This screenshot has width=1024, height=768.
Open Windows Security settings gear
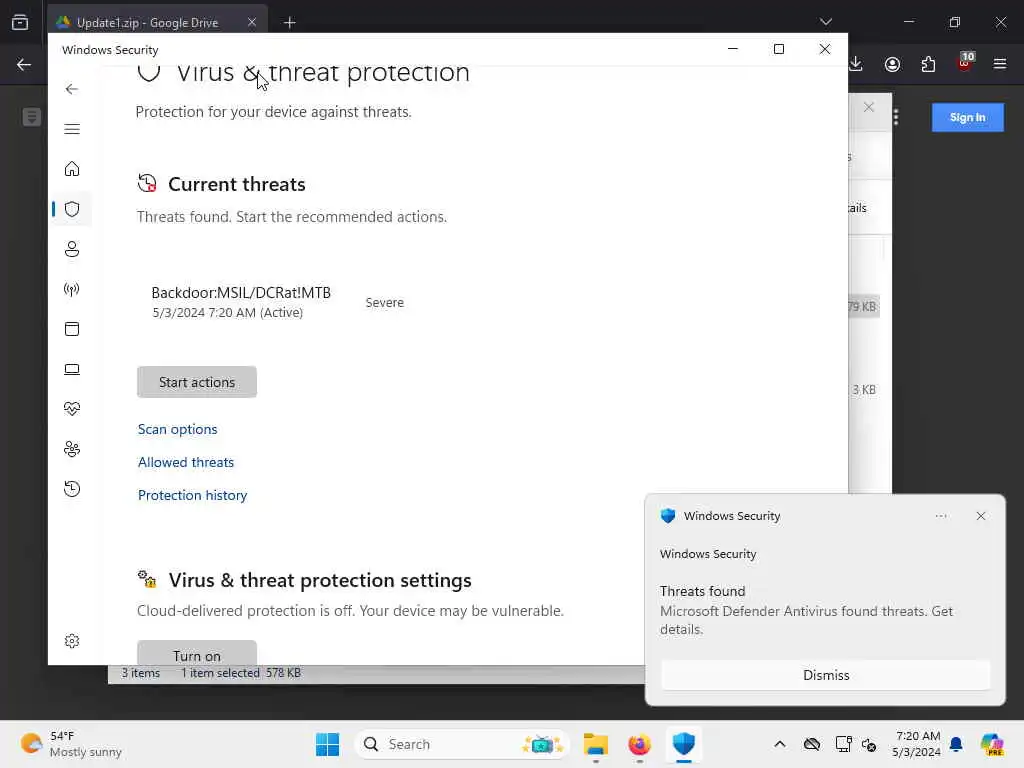pos(72,641)
